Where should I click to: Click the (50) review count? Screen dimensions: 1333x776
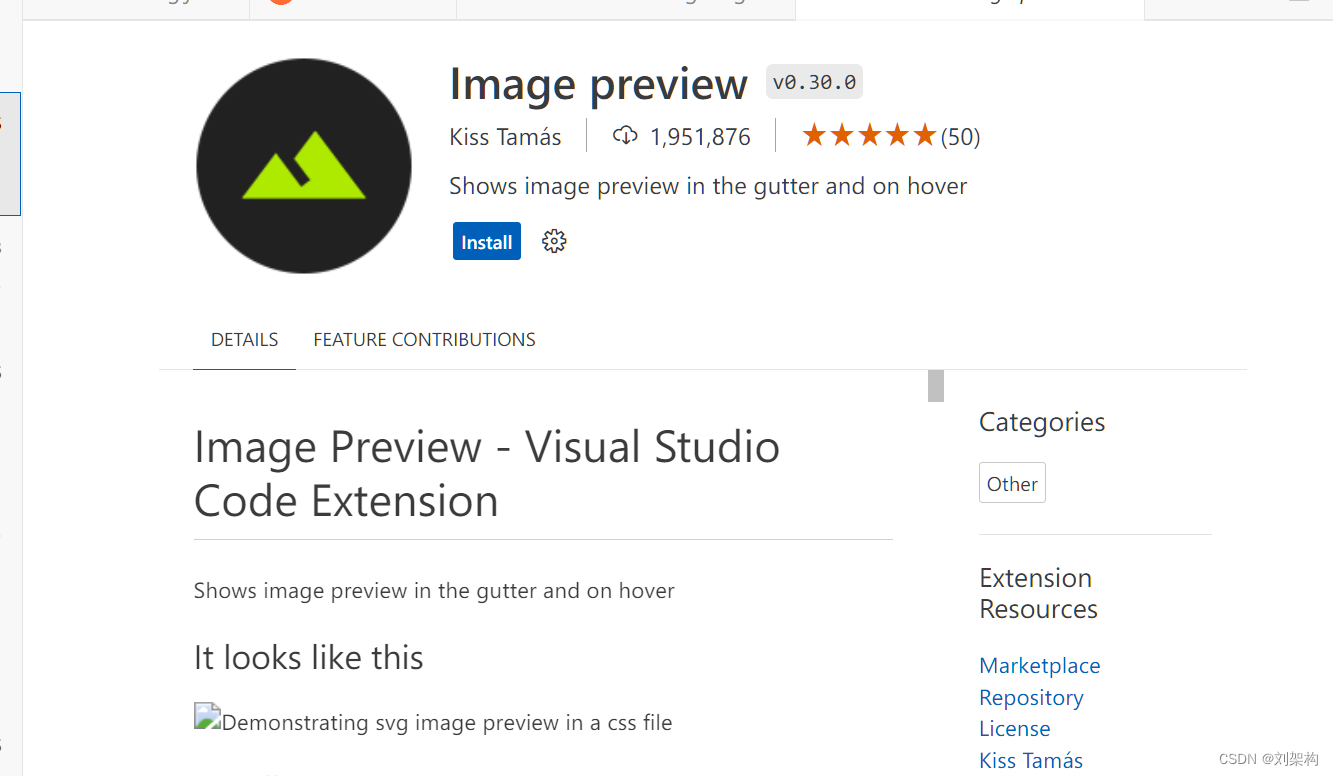[960, 137]
